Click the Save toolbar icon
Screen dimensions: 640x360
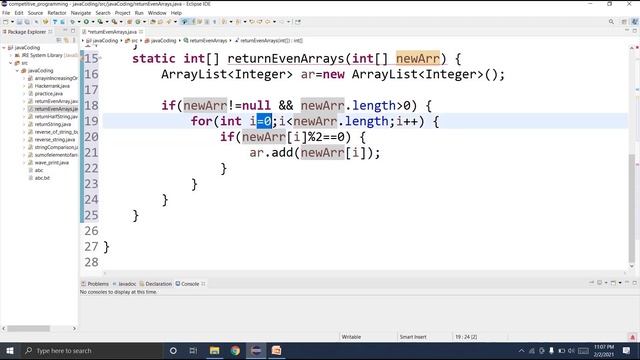[x=19, y=22]
